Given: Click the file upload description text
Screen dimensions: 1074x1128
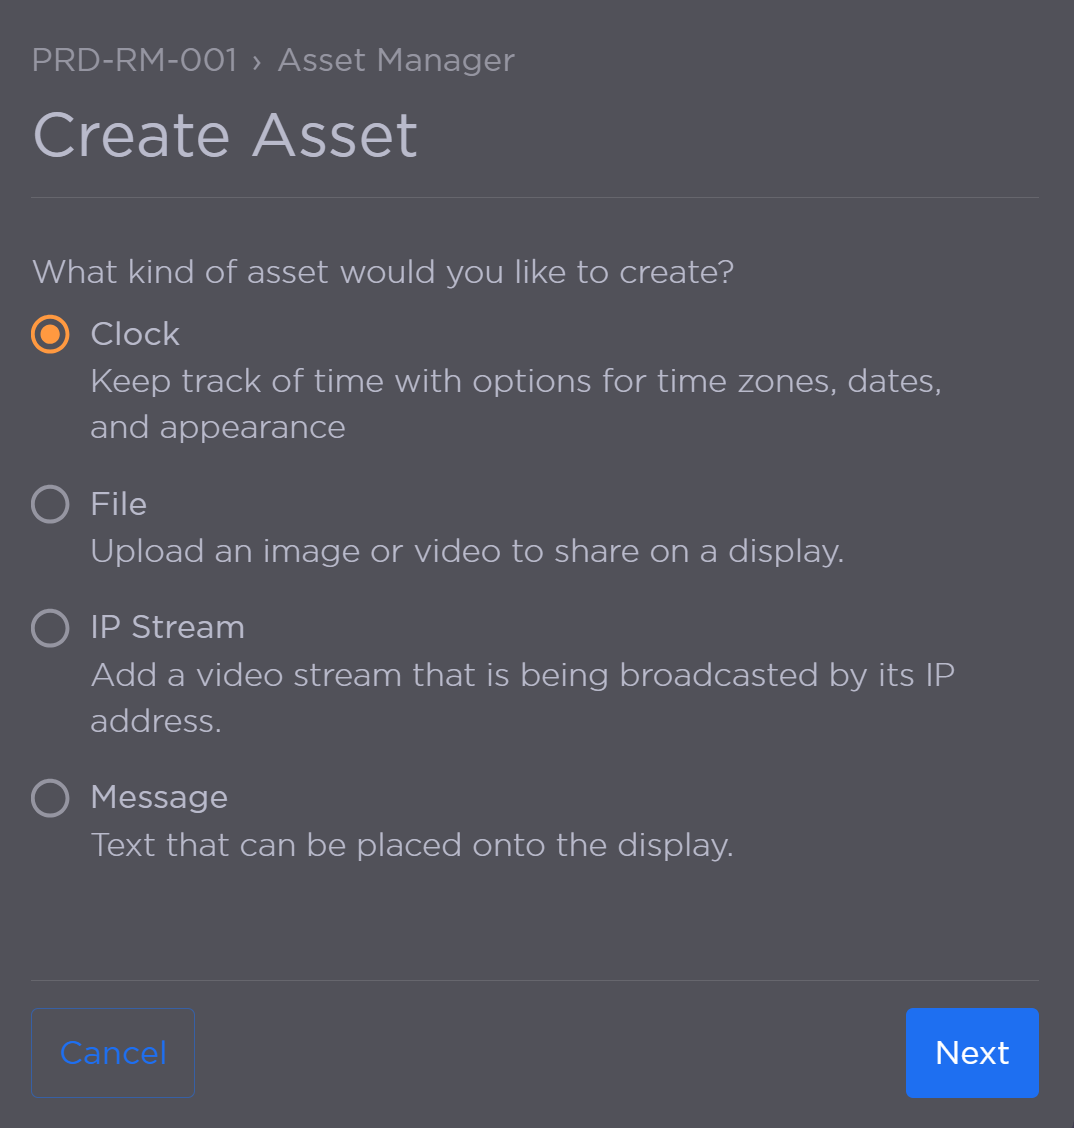Looking at the screenshot, I should pyautogui.click(x=466, y=551).
